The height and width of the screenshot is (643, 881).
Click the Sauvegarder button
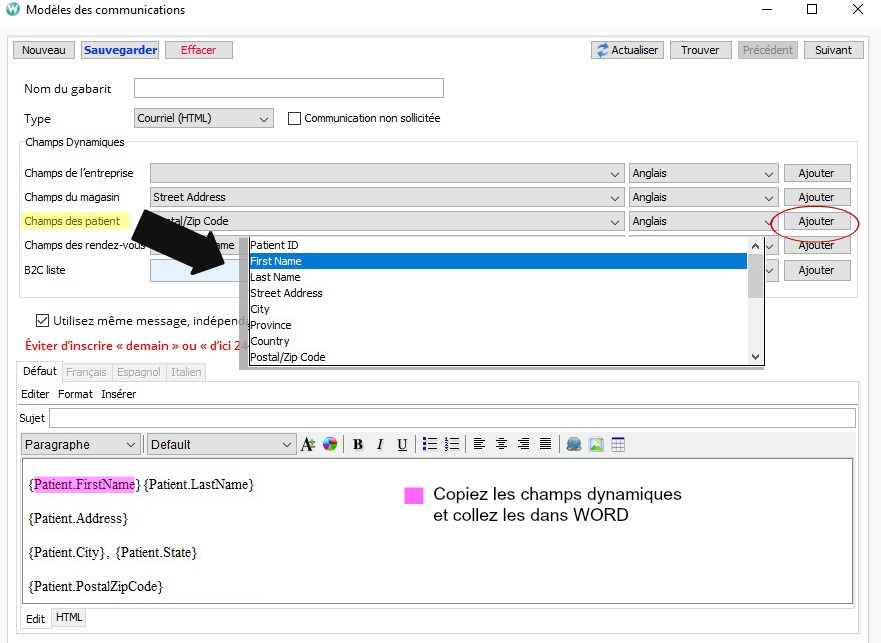coord(120,50)
